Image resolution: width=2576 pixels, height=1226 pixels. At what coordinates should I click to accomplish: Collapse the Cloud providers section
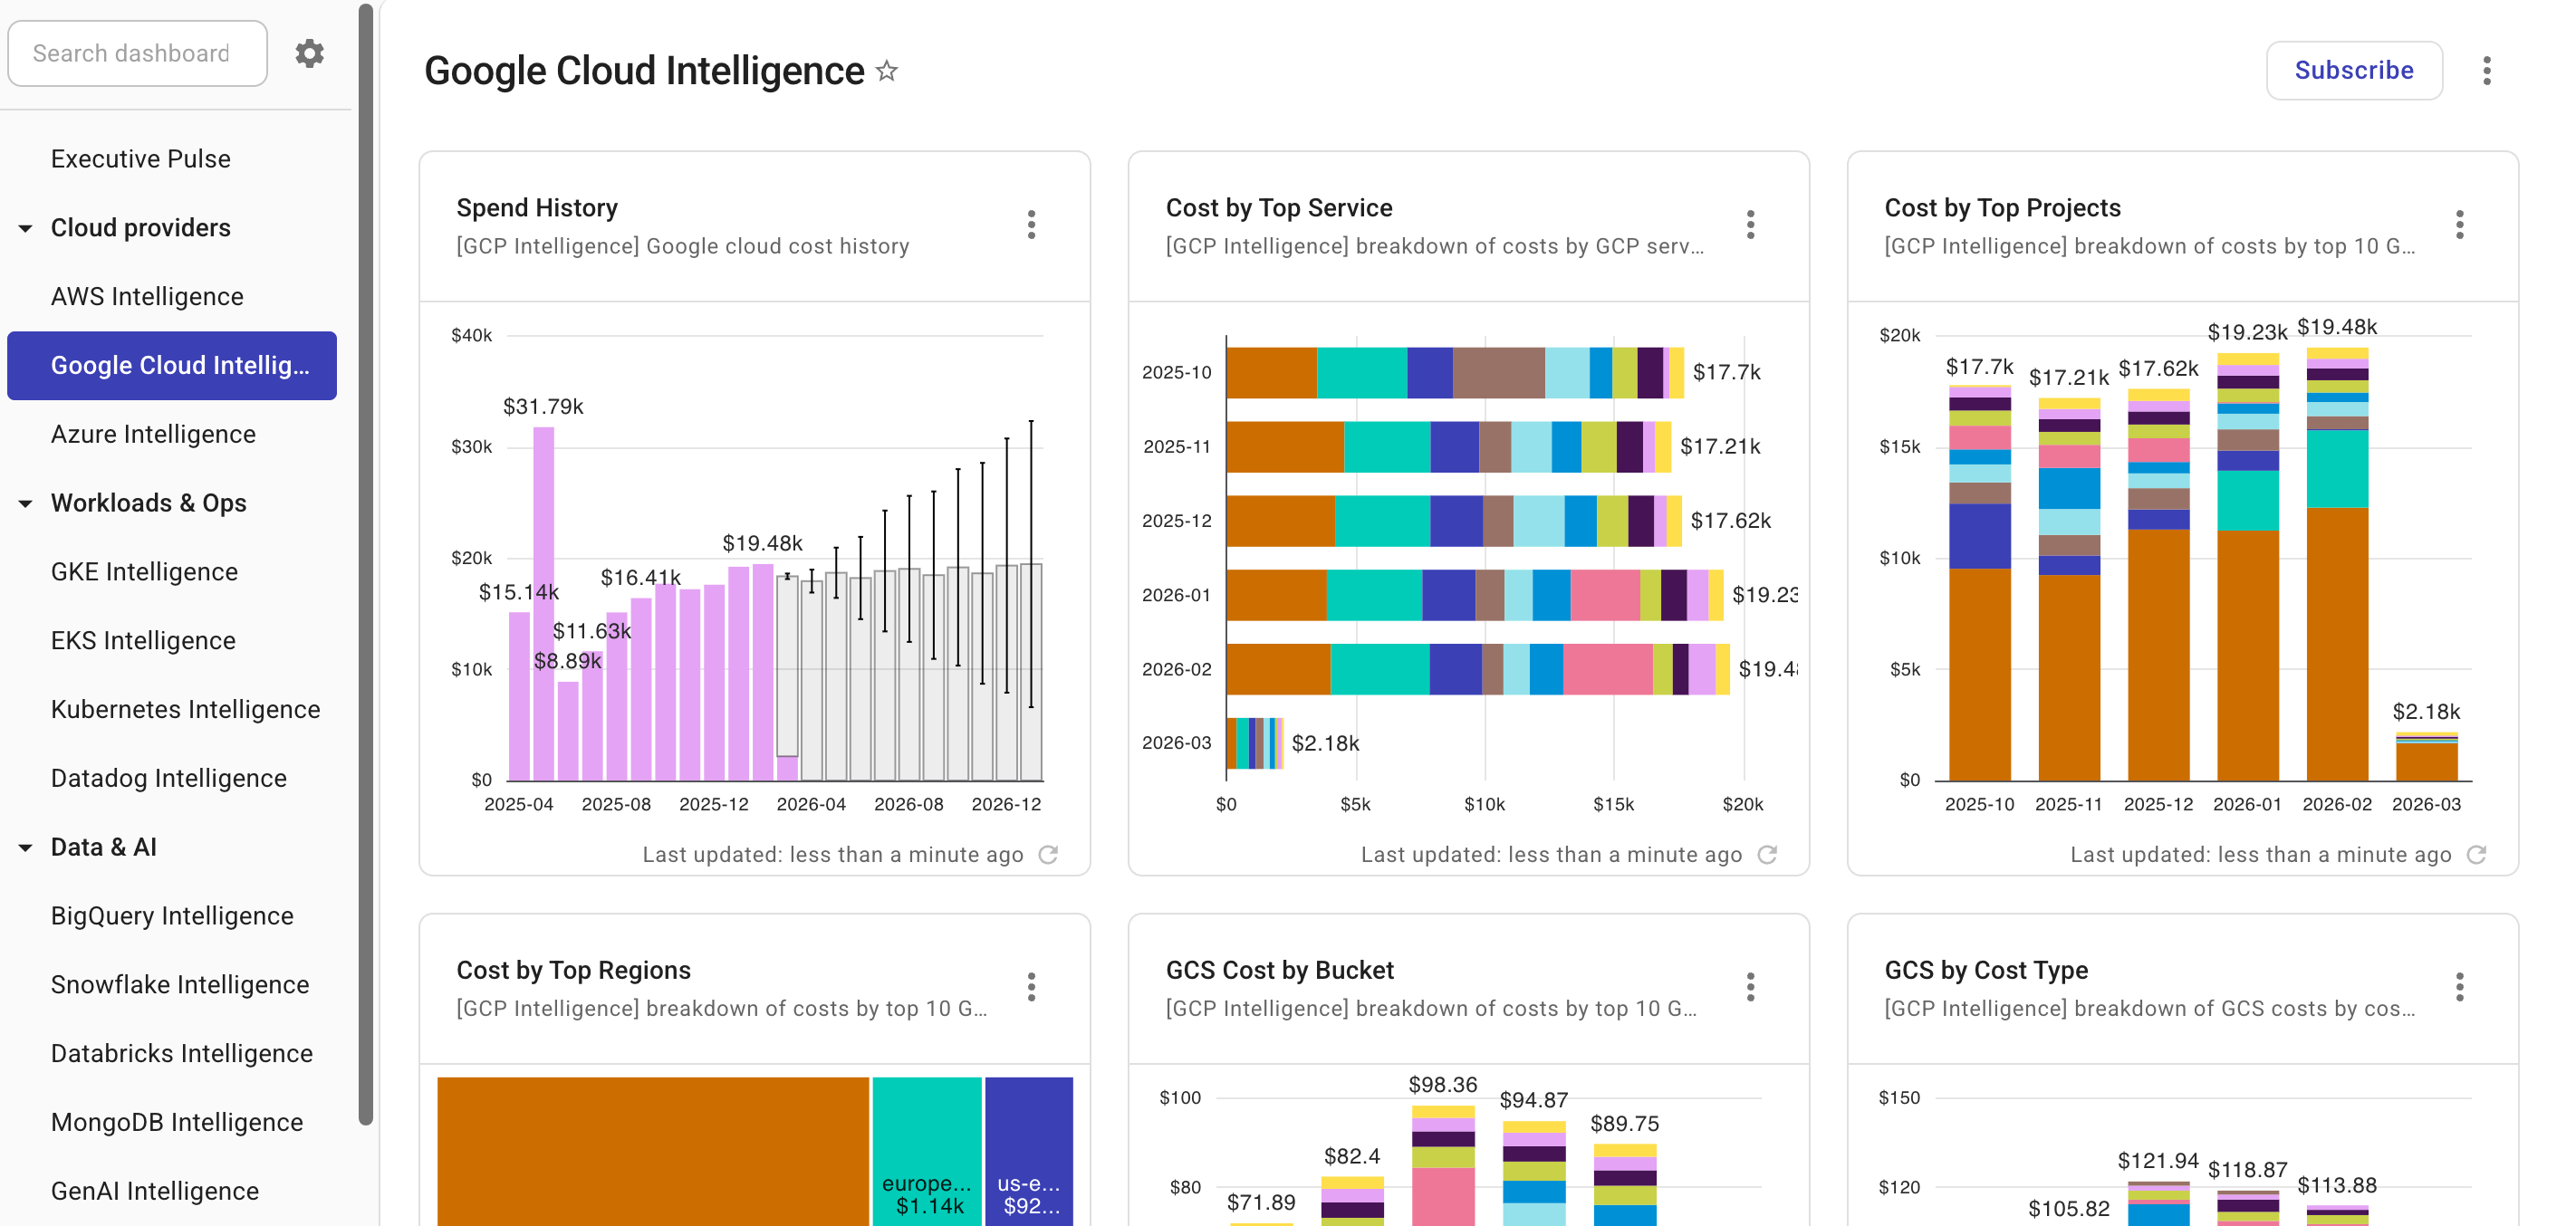coord(25,228)
